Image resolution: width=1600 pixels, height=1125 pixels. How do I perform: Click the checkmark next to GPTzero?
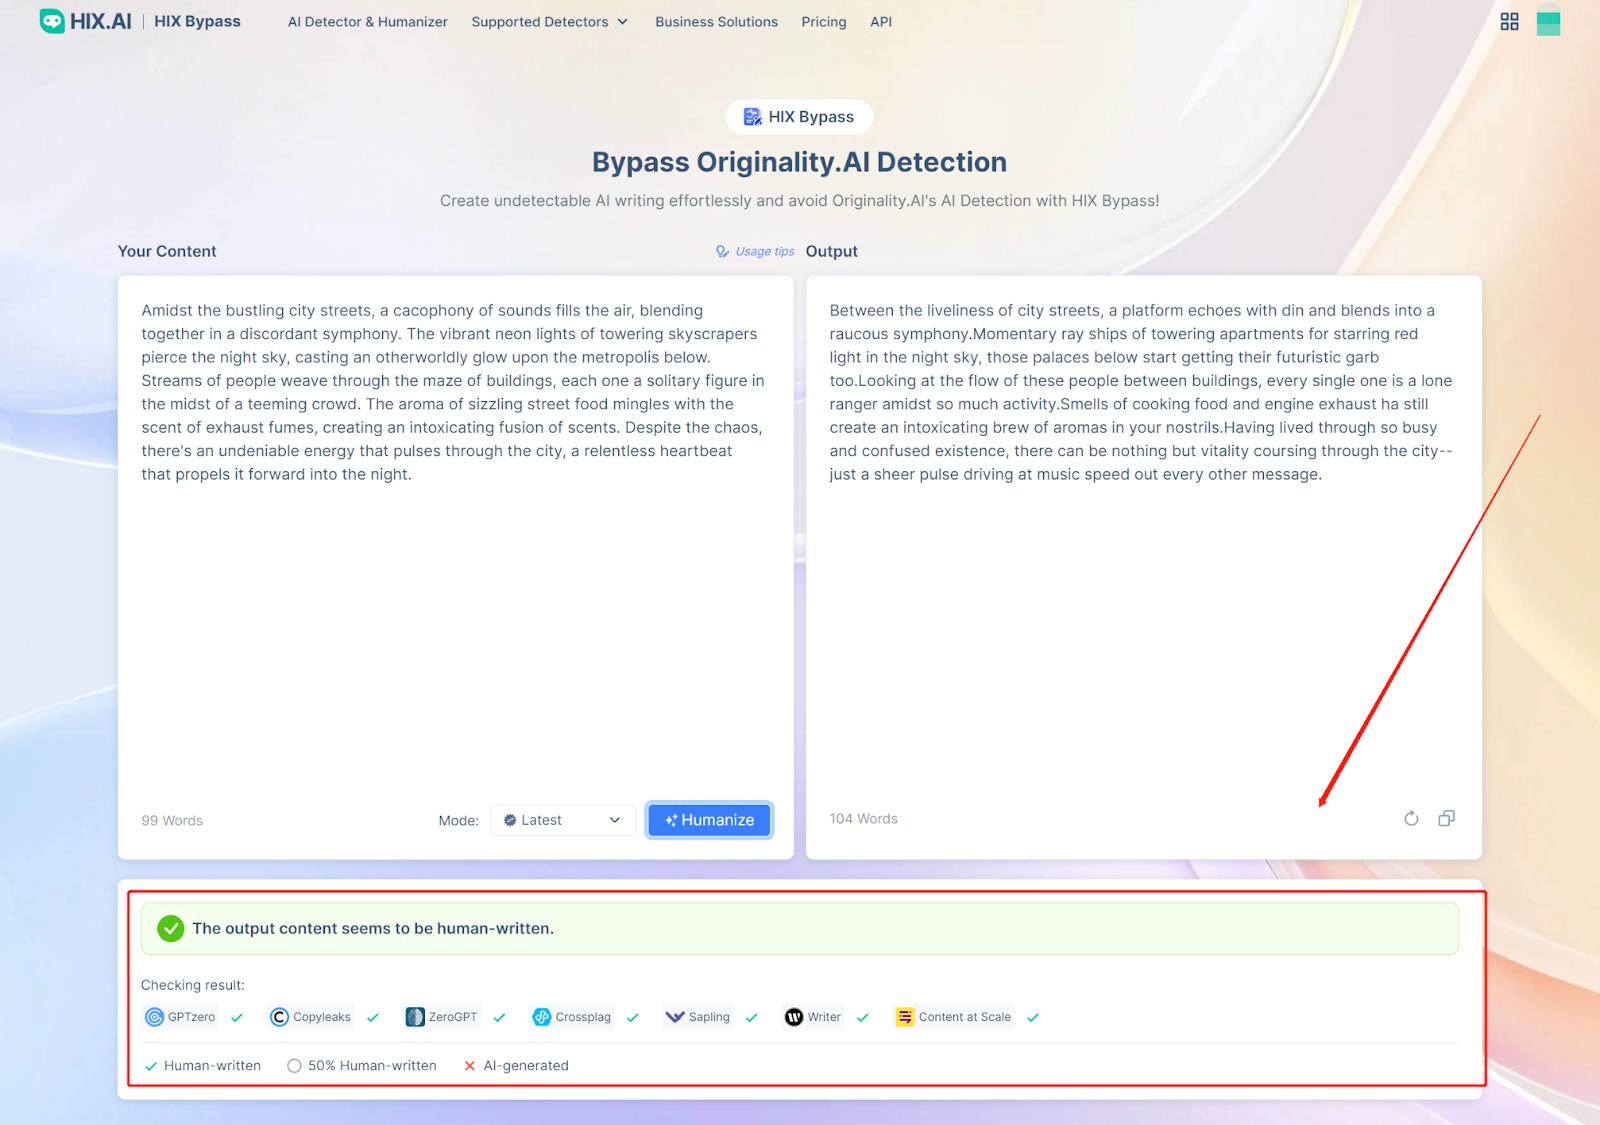click(237, 1018)
